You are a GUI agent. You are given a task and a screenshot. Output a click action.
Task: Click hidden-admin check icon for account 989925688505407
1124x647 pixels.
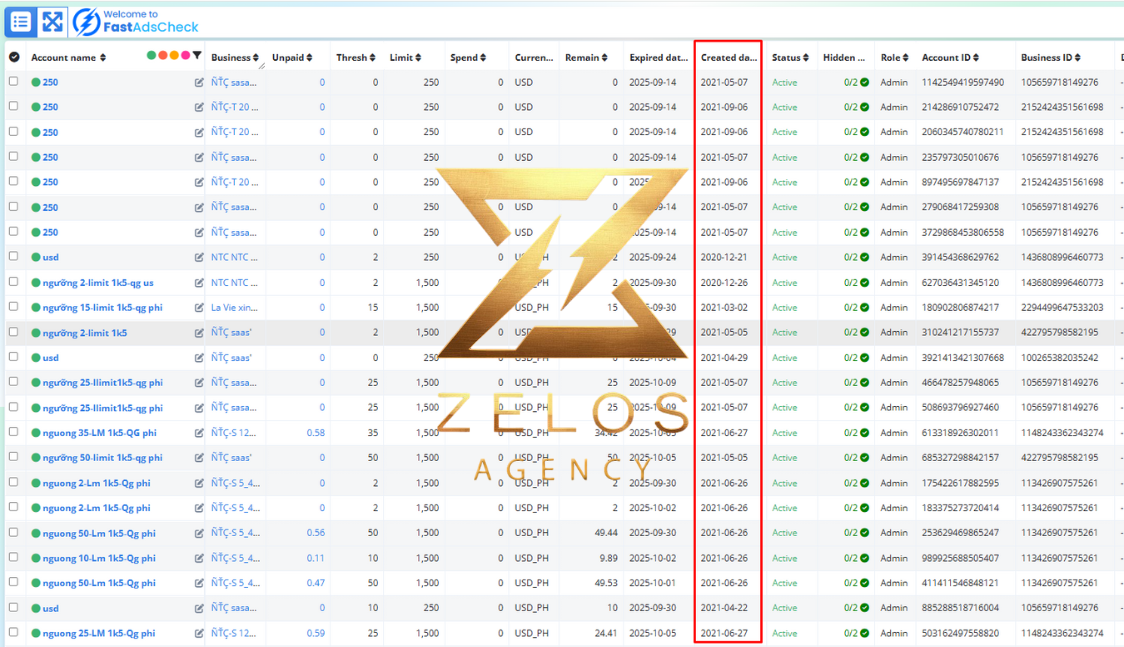coord(865,558)
